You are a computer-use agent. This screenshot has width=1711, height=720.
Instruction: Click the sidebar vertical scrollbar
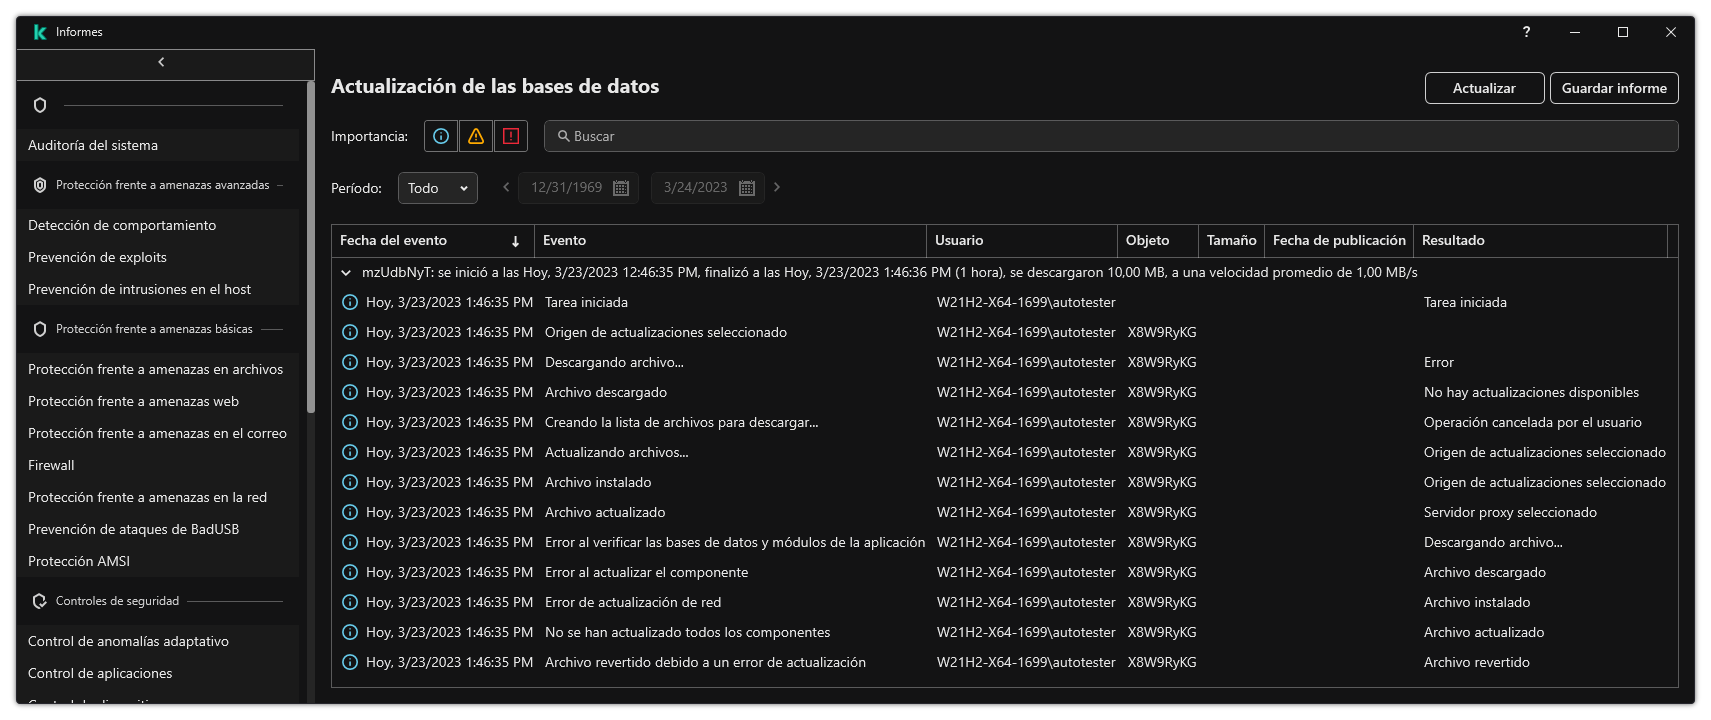(x=310, y=250)
